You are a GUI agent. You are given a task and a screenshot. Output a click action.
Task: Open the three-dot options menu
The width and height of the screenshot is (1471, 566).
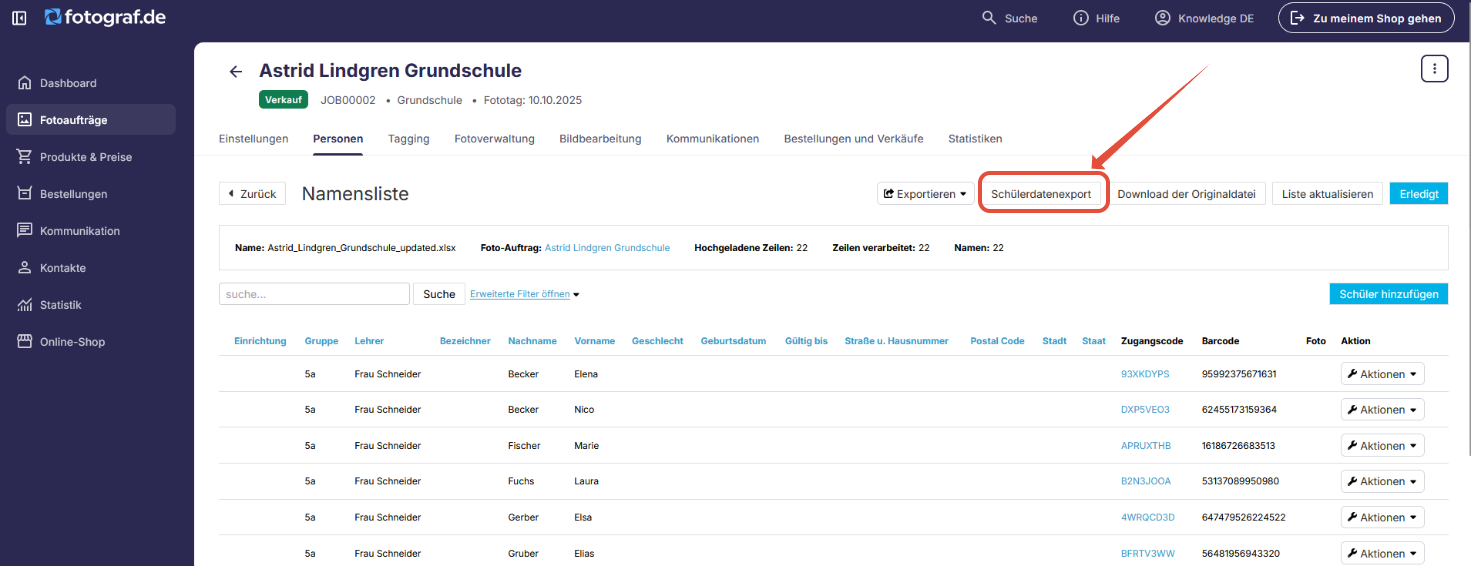1435,69
